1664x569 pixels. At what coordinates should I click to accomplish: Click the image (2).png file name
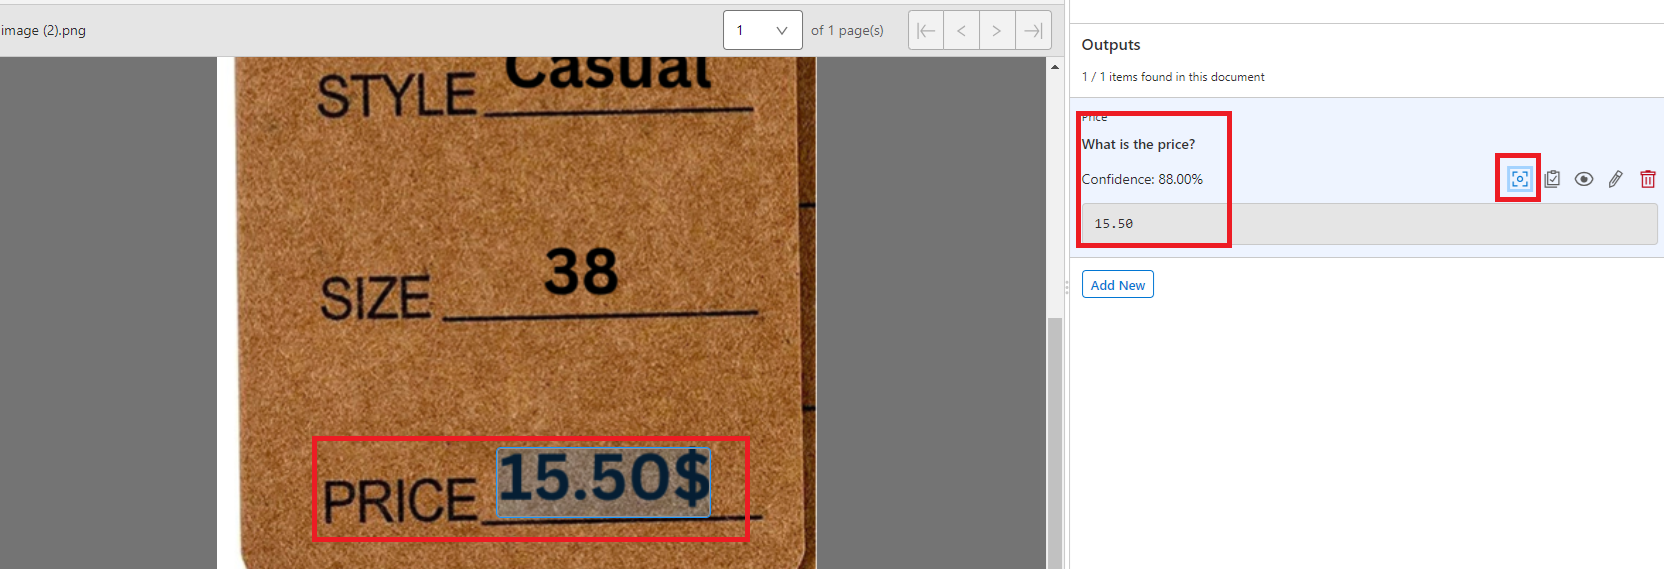click(43, 30)
